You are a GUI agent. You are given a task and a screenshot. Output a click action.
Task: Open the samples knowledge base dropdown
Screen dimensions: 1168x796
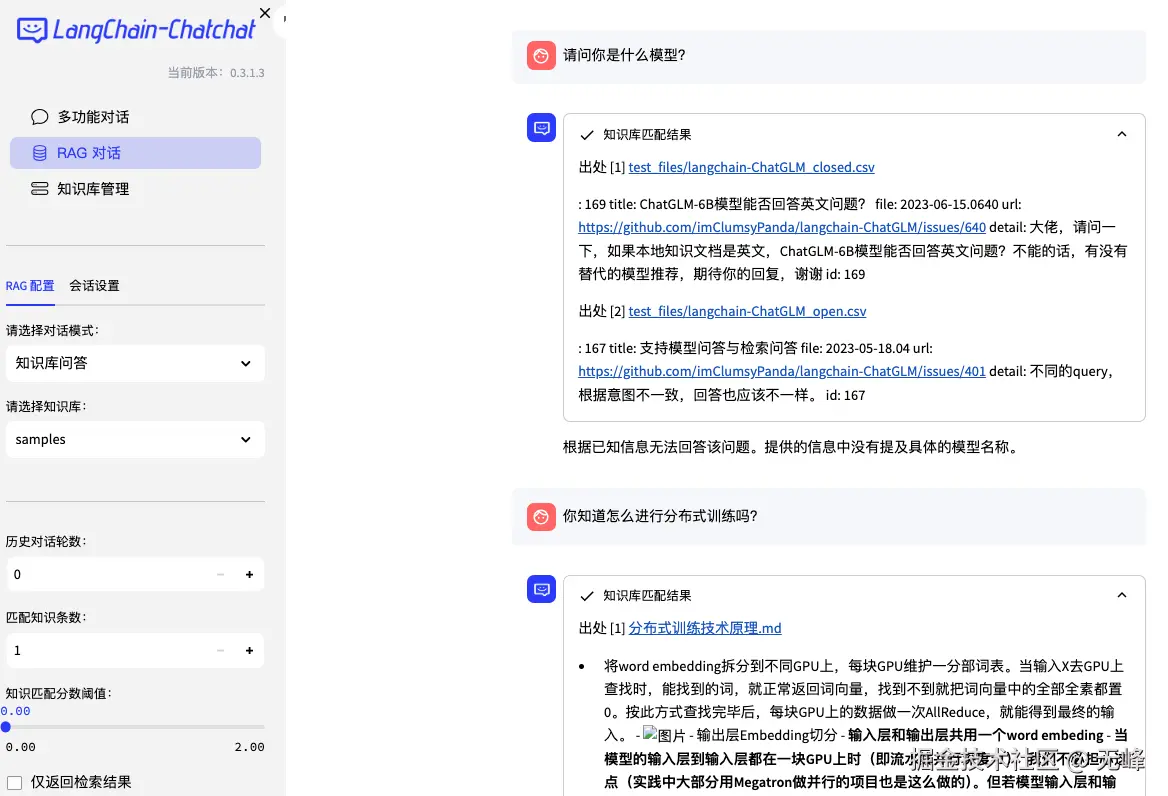point(135,439)
